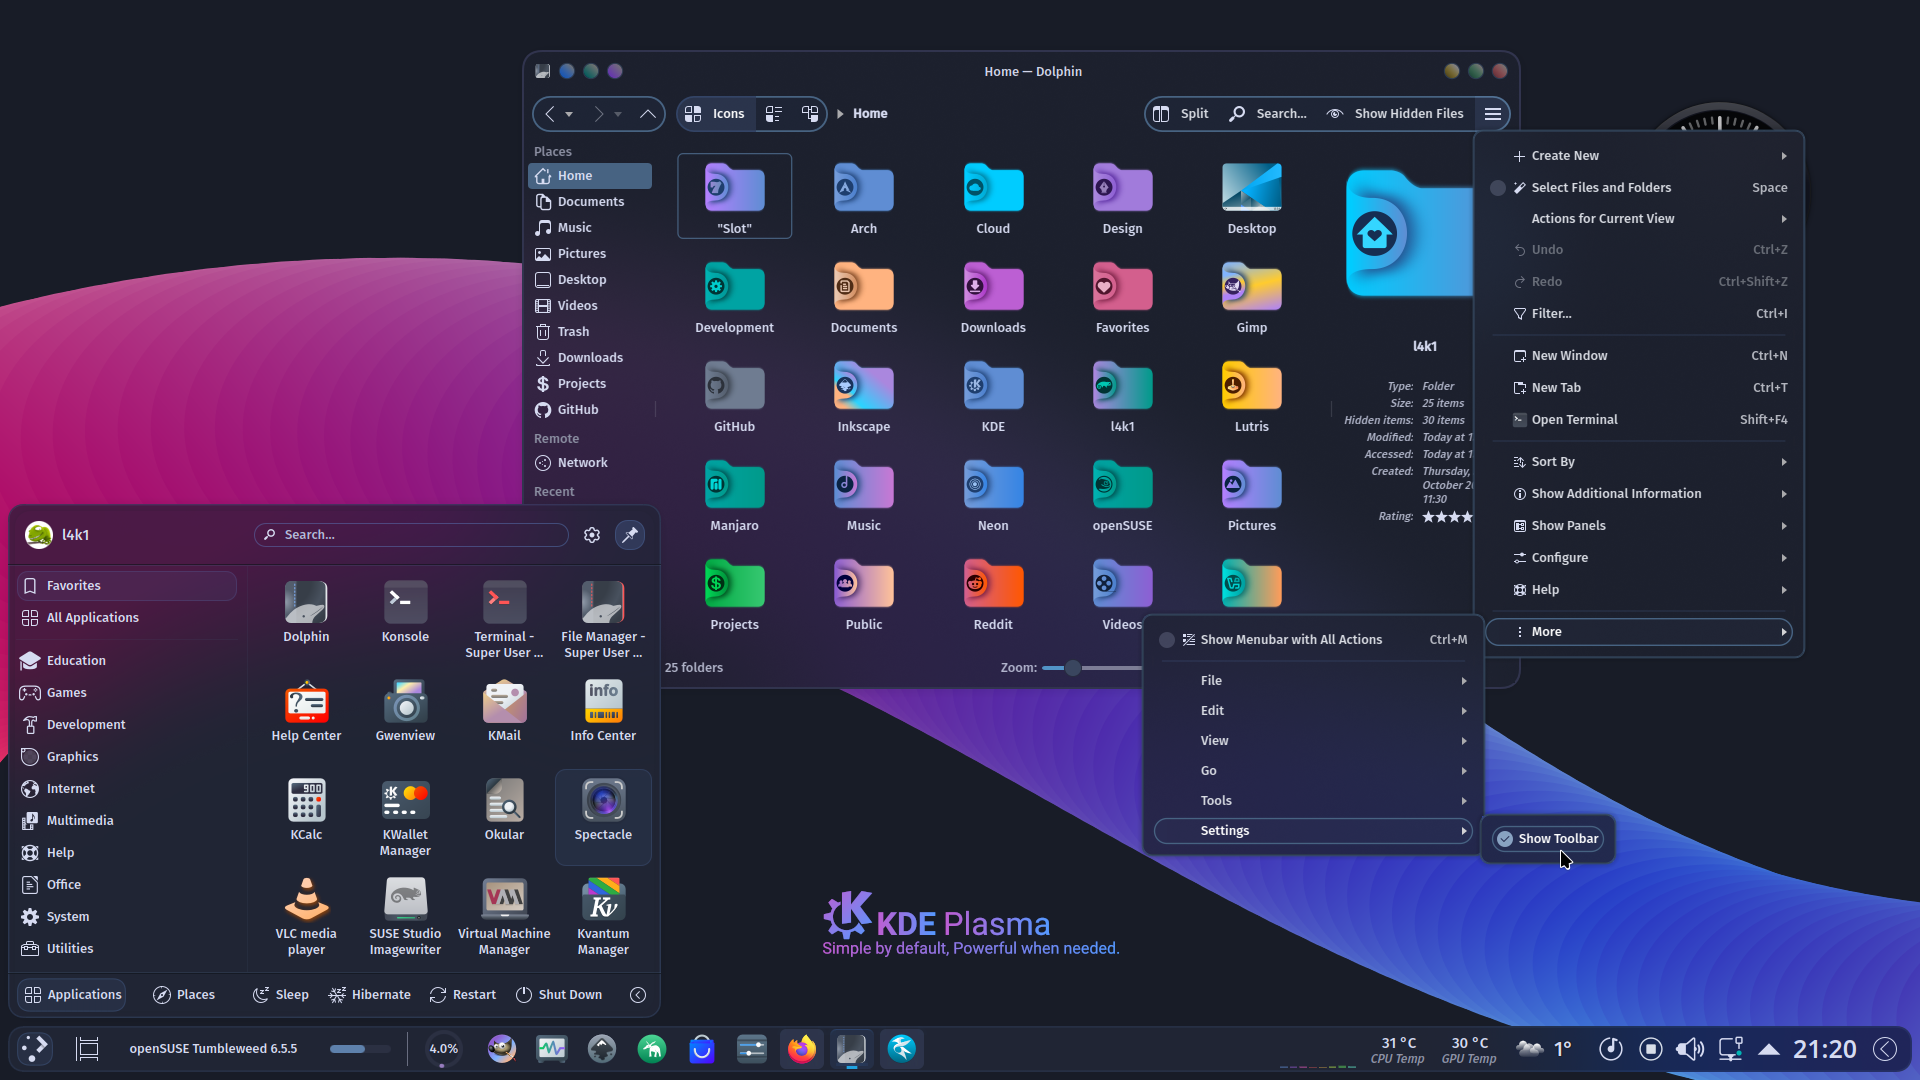
Task: Open launcher settings gear icon
Action: coord(592,535)
